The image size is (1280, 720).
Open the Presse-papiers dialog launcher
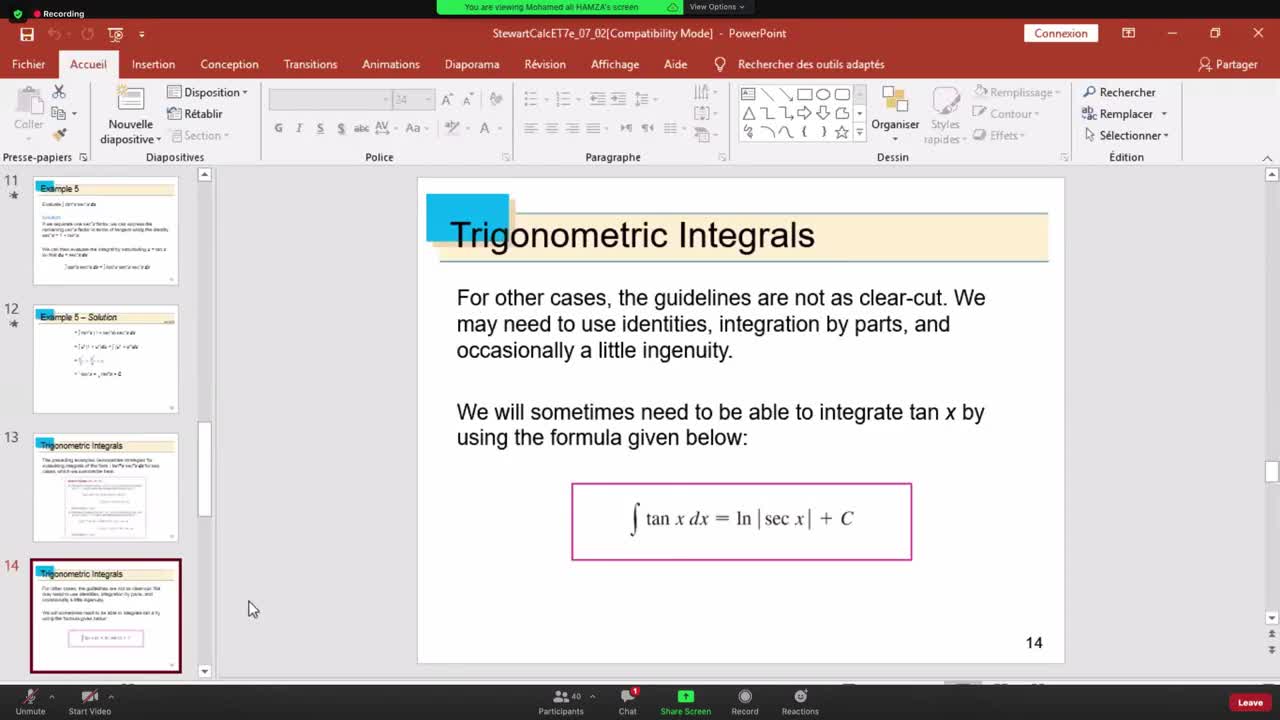tap(83, 158)
